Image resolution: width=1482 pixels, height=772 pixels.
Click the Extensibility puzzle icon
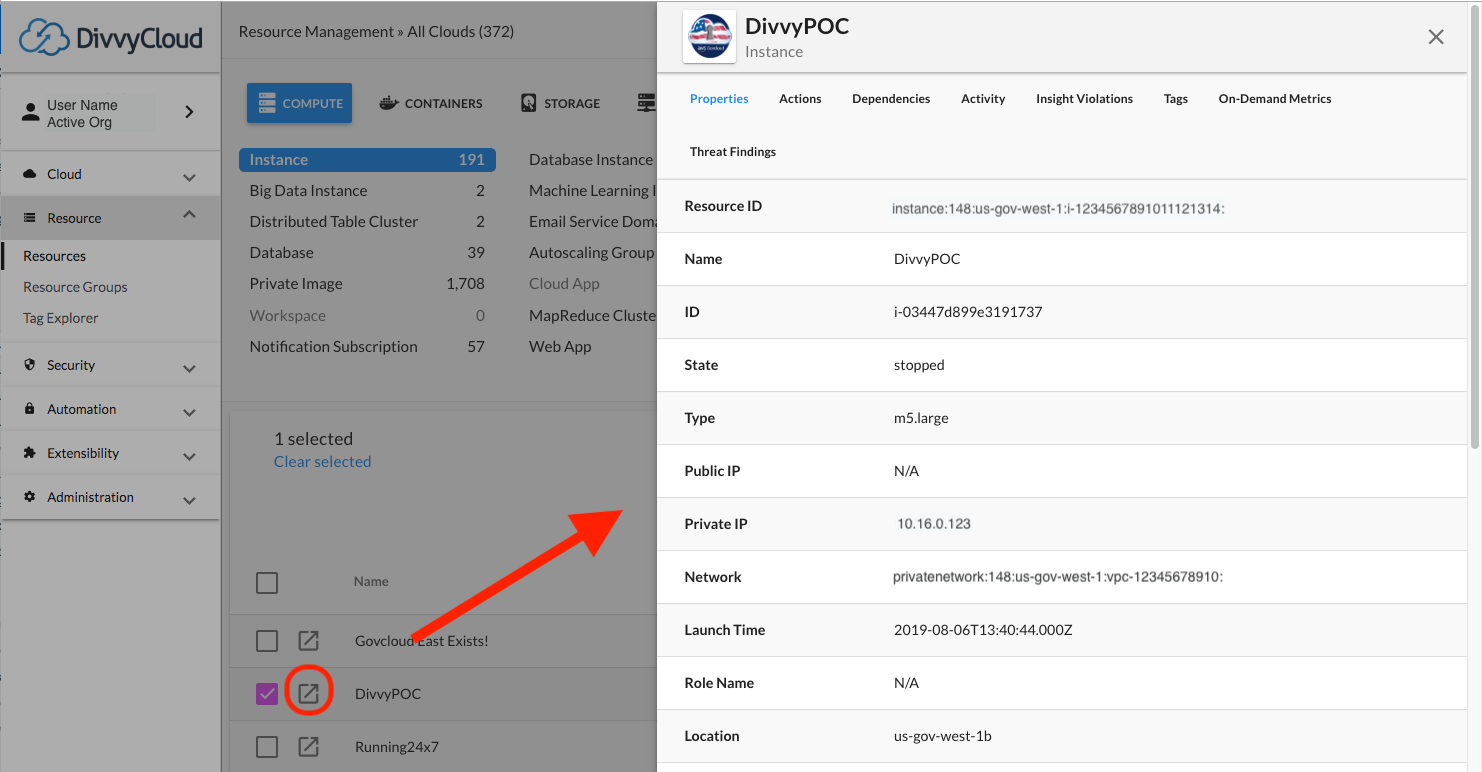click(x=30, y=453)
